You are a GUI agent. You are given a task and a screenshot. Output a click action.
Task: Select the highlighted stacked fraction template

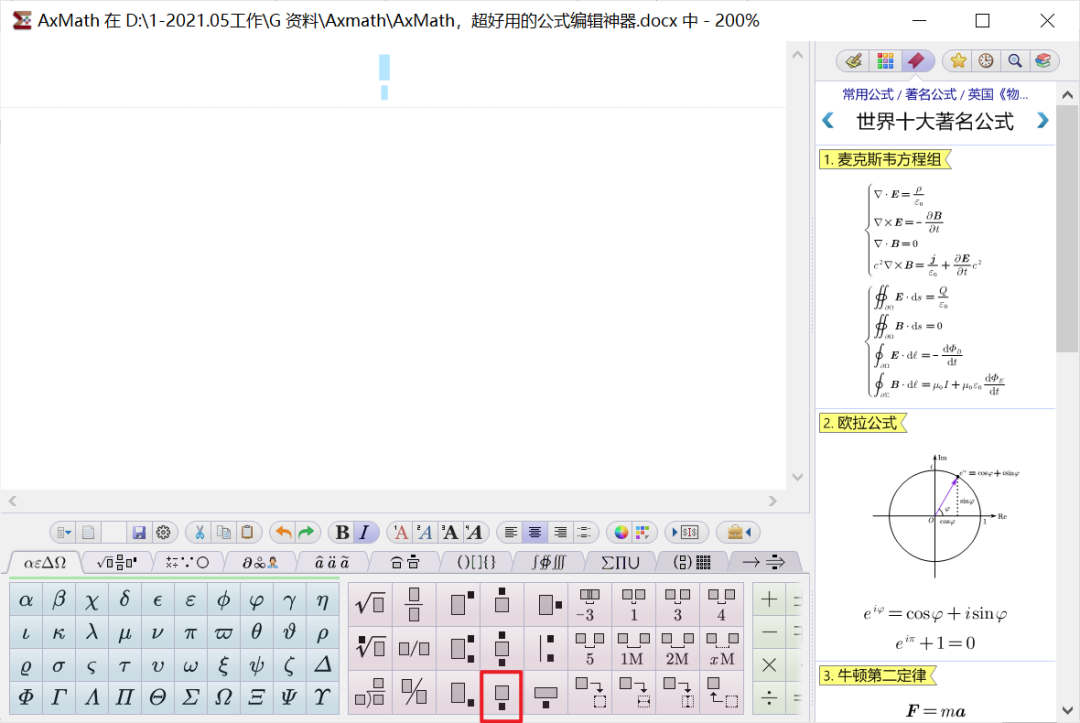click(x=501, y=695)
